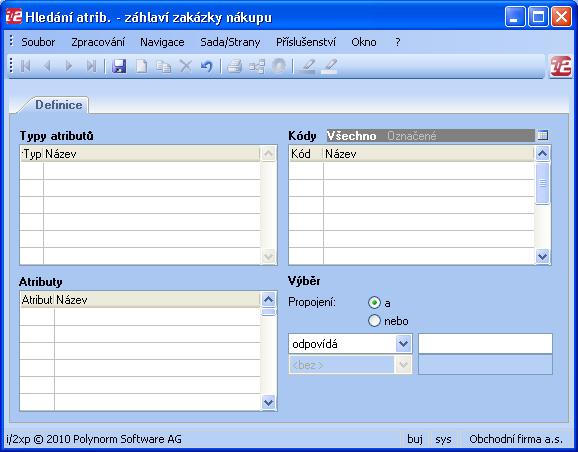578x452 pixels.
Task: Show Všechno codes in Kódy
Action: [x=352, y=136]
